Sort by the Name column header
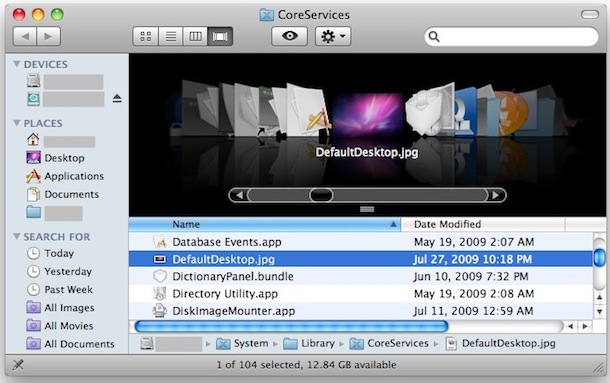 coord(265,224)
